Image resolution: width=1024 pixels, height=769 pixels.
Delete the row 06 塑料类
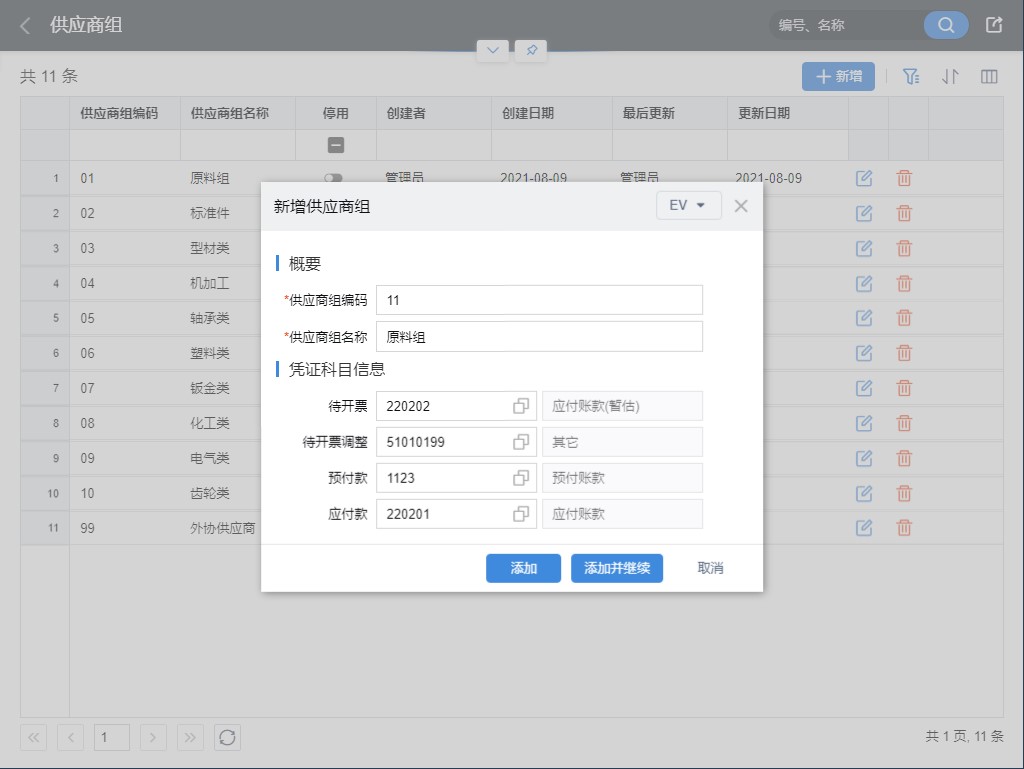pos(904,353)
